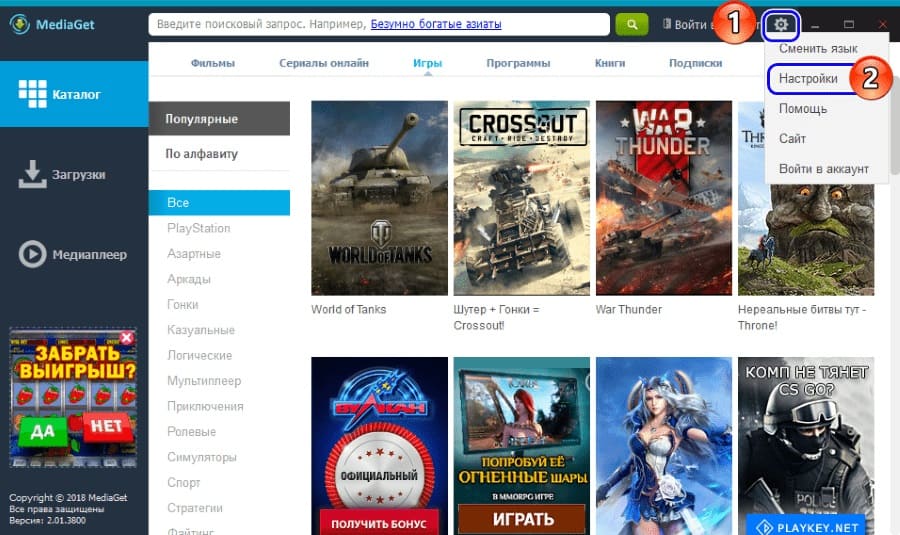
Task: Click the Версия: 2.01.3800 text
Action: (x=47, y=521)
